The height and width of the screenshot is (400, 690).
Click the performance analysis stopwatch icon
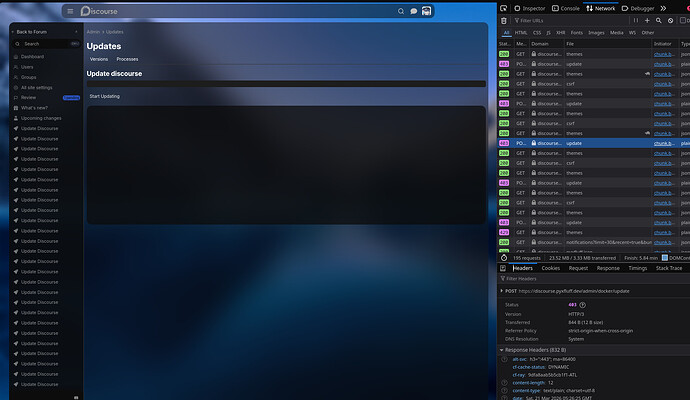504,258
